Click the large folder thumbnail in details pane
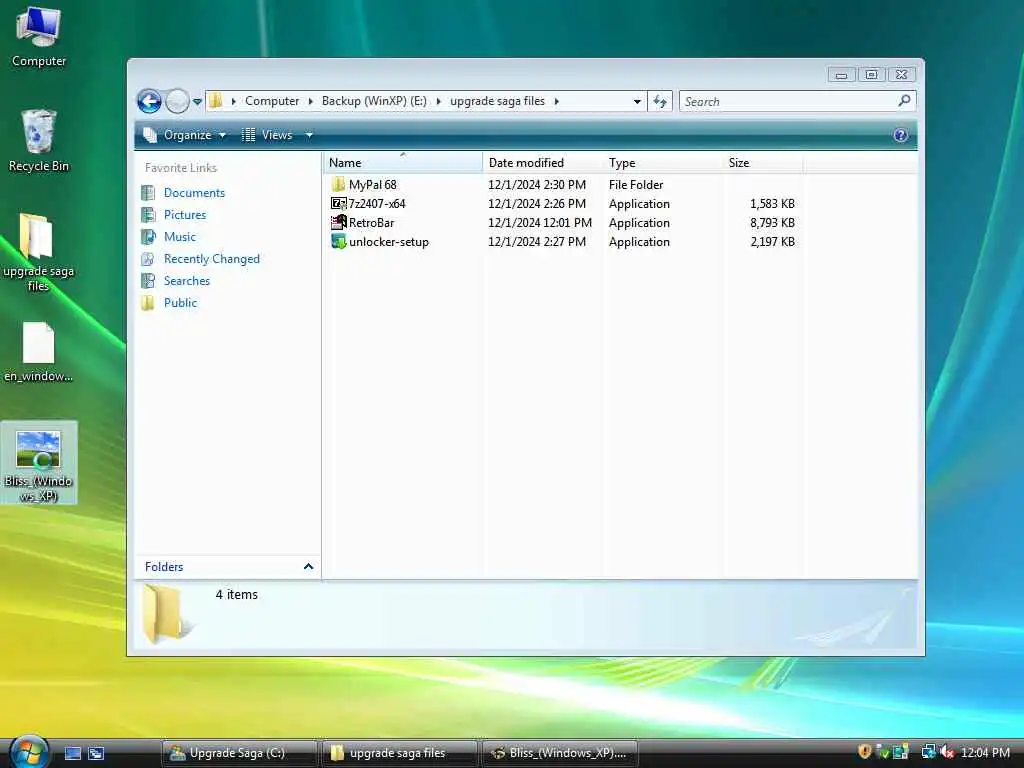 click(167, 614)
